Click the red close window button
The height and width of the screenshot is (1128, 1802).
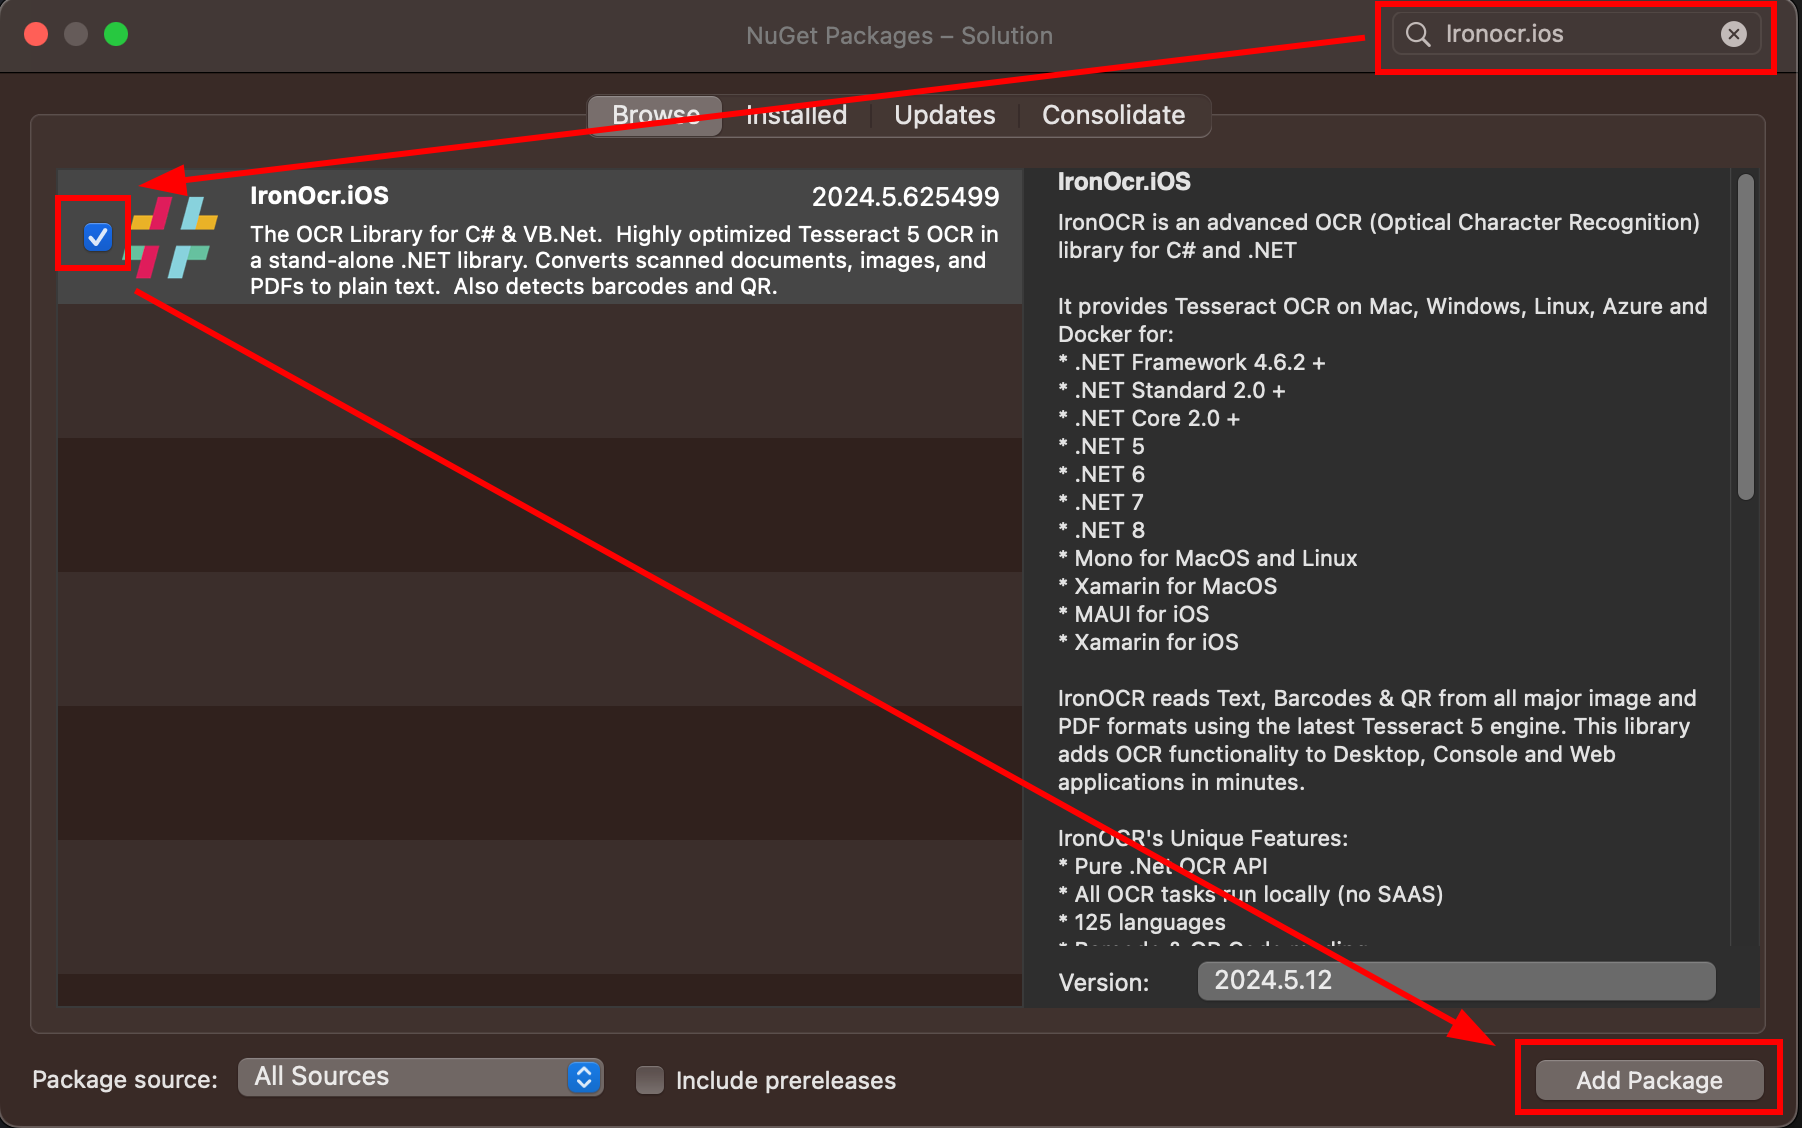click(36, 35)
